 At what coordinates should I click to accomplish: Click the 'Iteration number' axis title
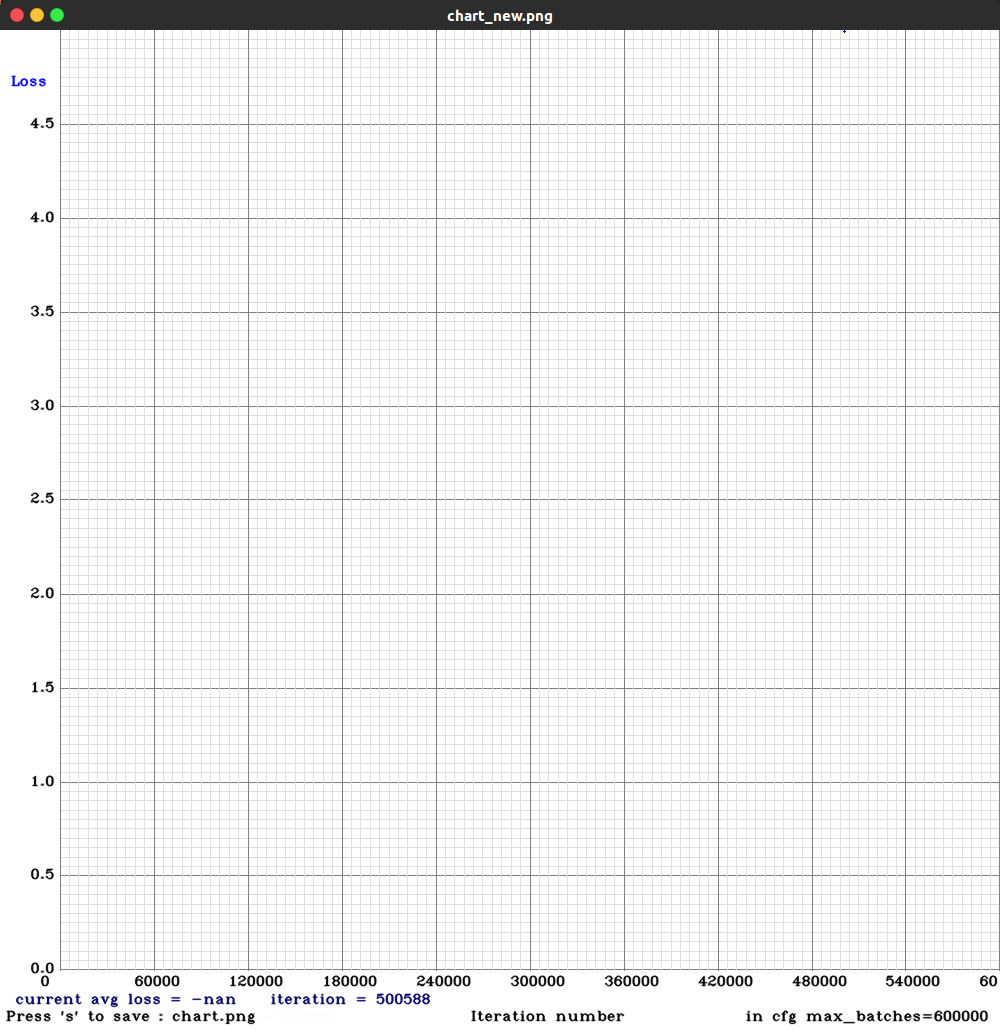(547, 1017)
